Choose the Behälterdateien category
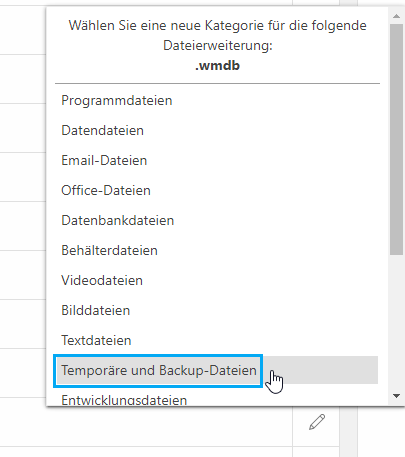This screenshot has height=457, width=405. pos(217,250)
